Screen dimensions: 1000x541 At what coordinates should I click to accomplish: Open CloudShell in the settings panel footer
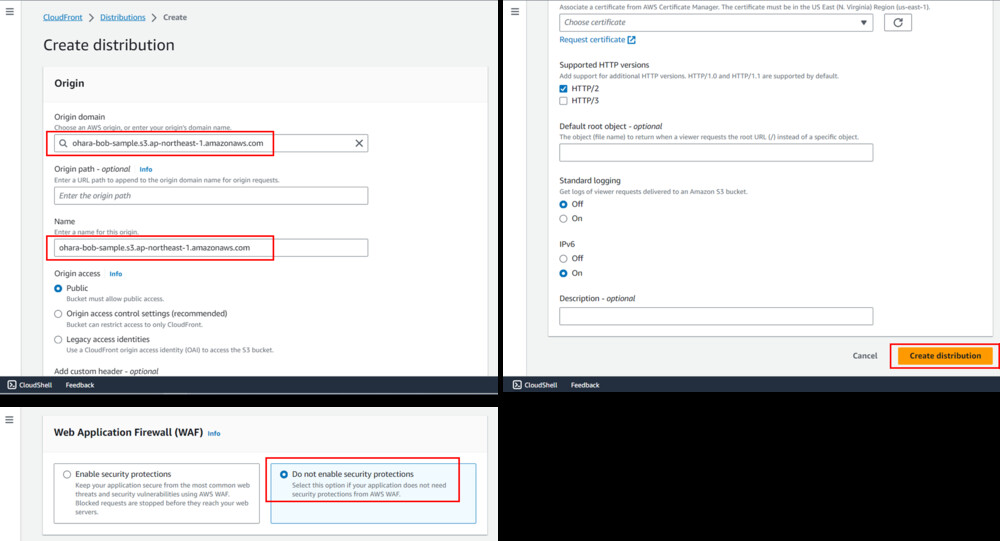pyautogui.click(x=535, y=385)
